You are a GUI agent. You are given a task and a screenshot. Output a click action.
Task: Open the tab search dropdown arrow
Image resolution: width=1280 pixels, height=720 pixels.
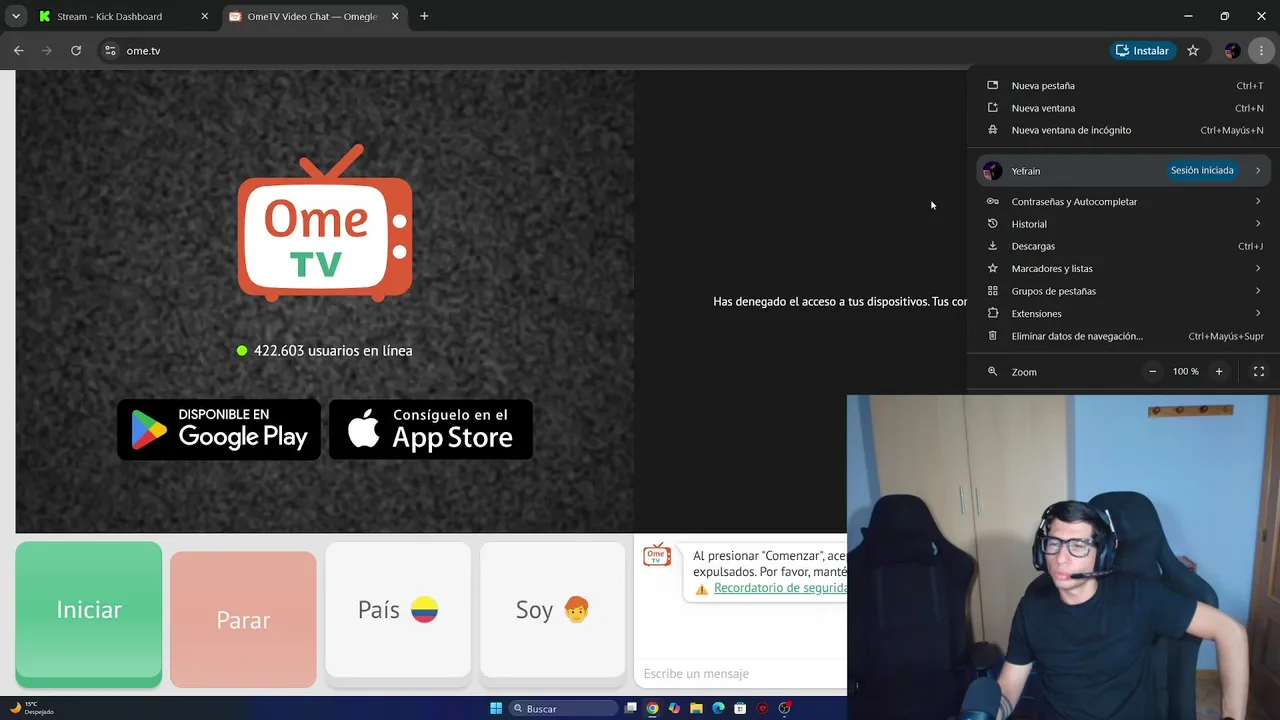pos(16,16)
